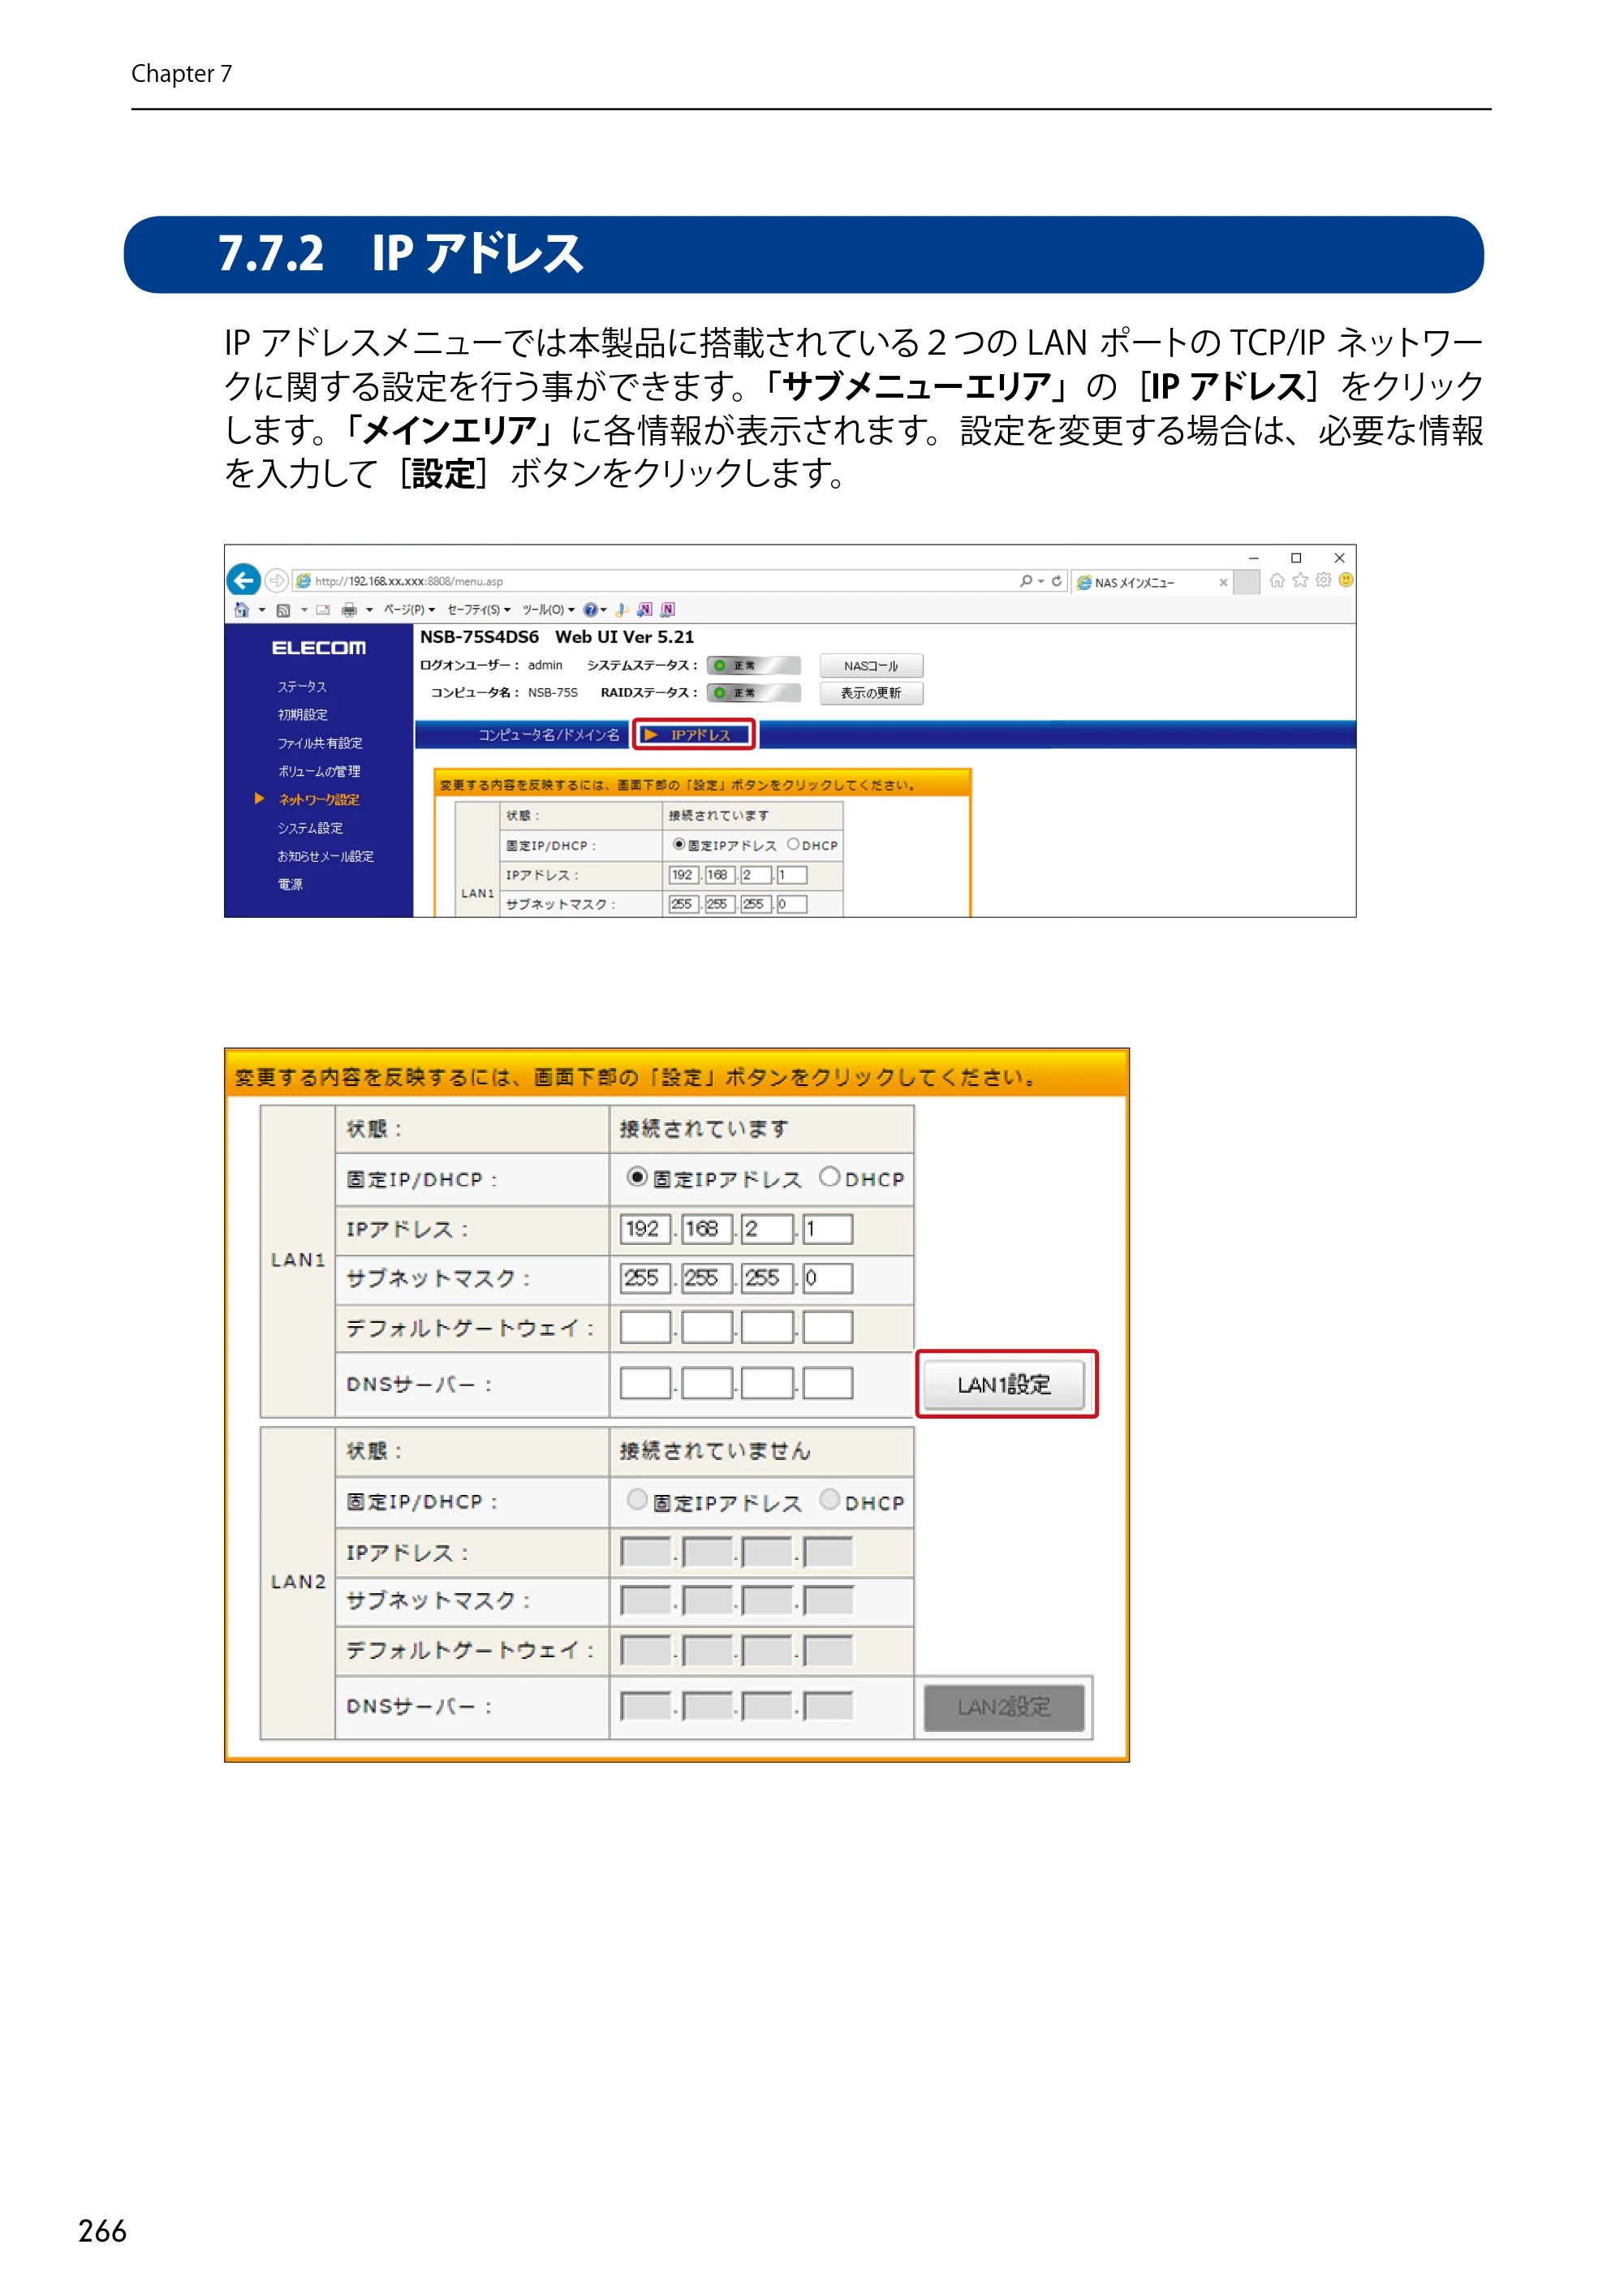This screenshot has width=1624, height=2296.
Task: Click the browser back arrow button
Action: click(x=243, y=580)
